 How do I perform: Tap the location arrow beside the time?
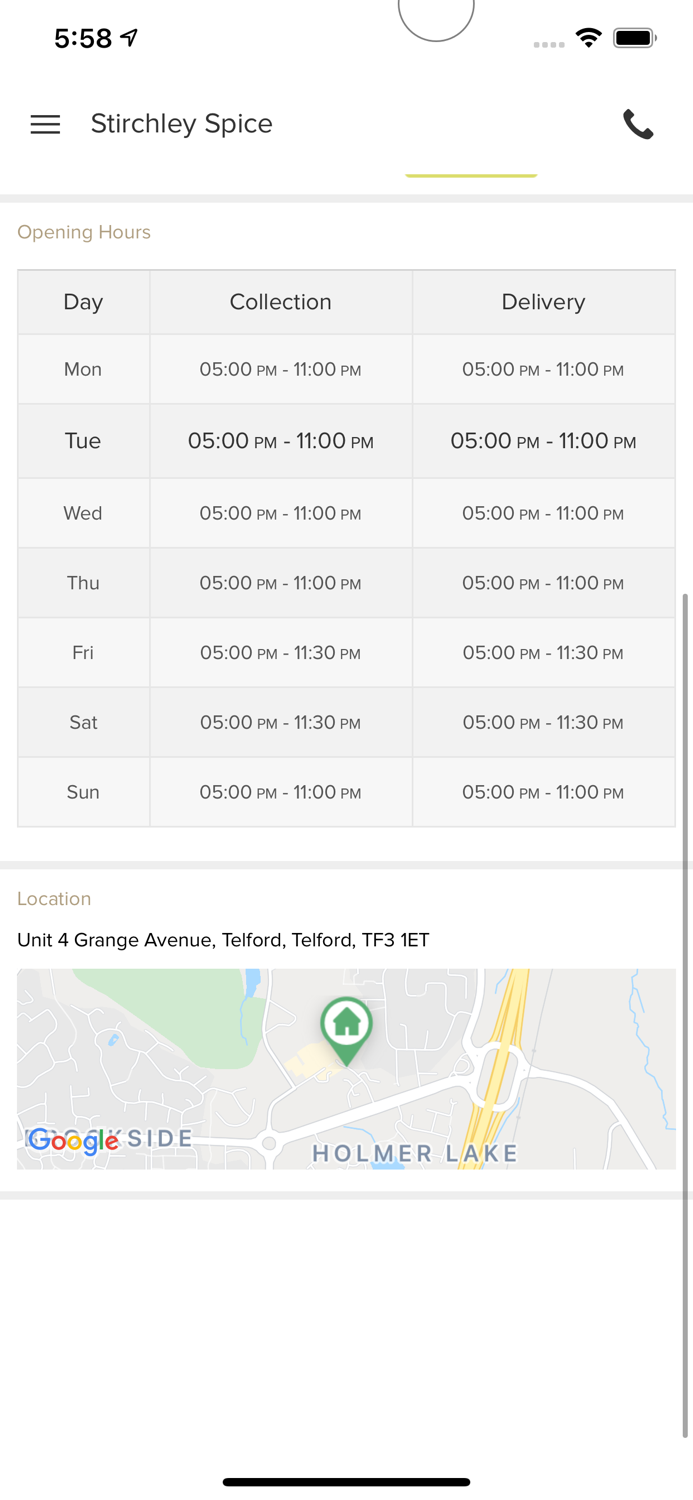[129, 38]
